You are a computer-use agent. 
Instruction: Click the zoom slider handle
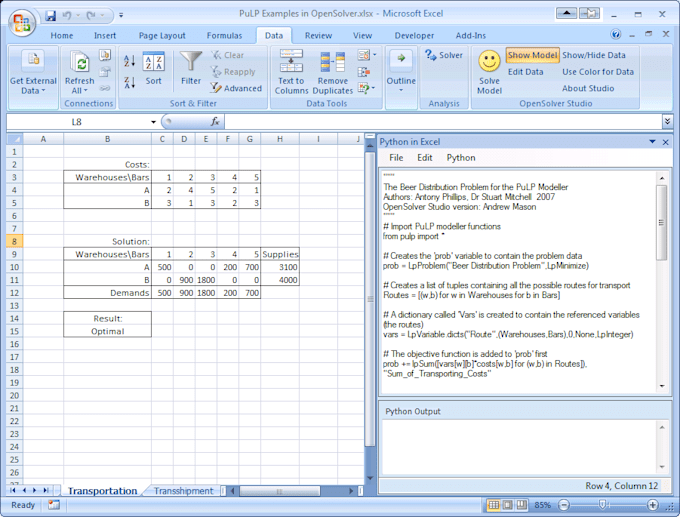point(602,504)
